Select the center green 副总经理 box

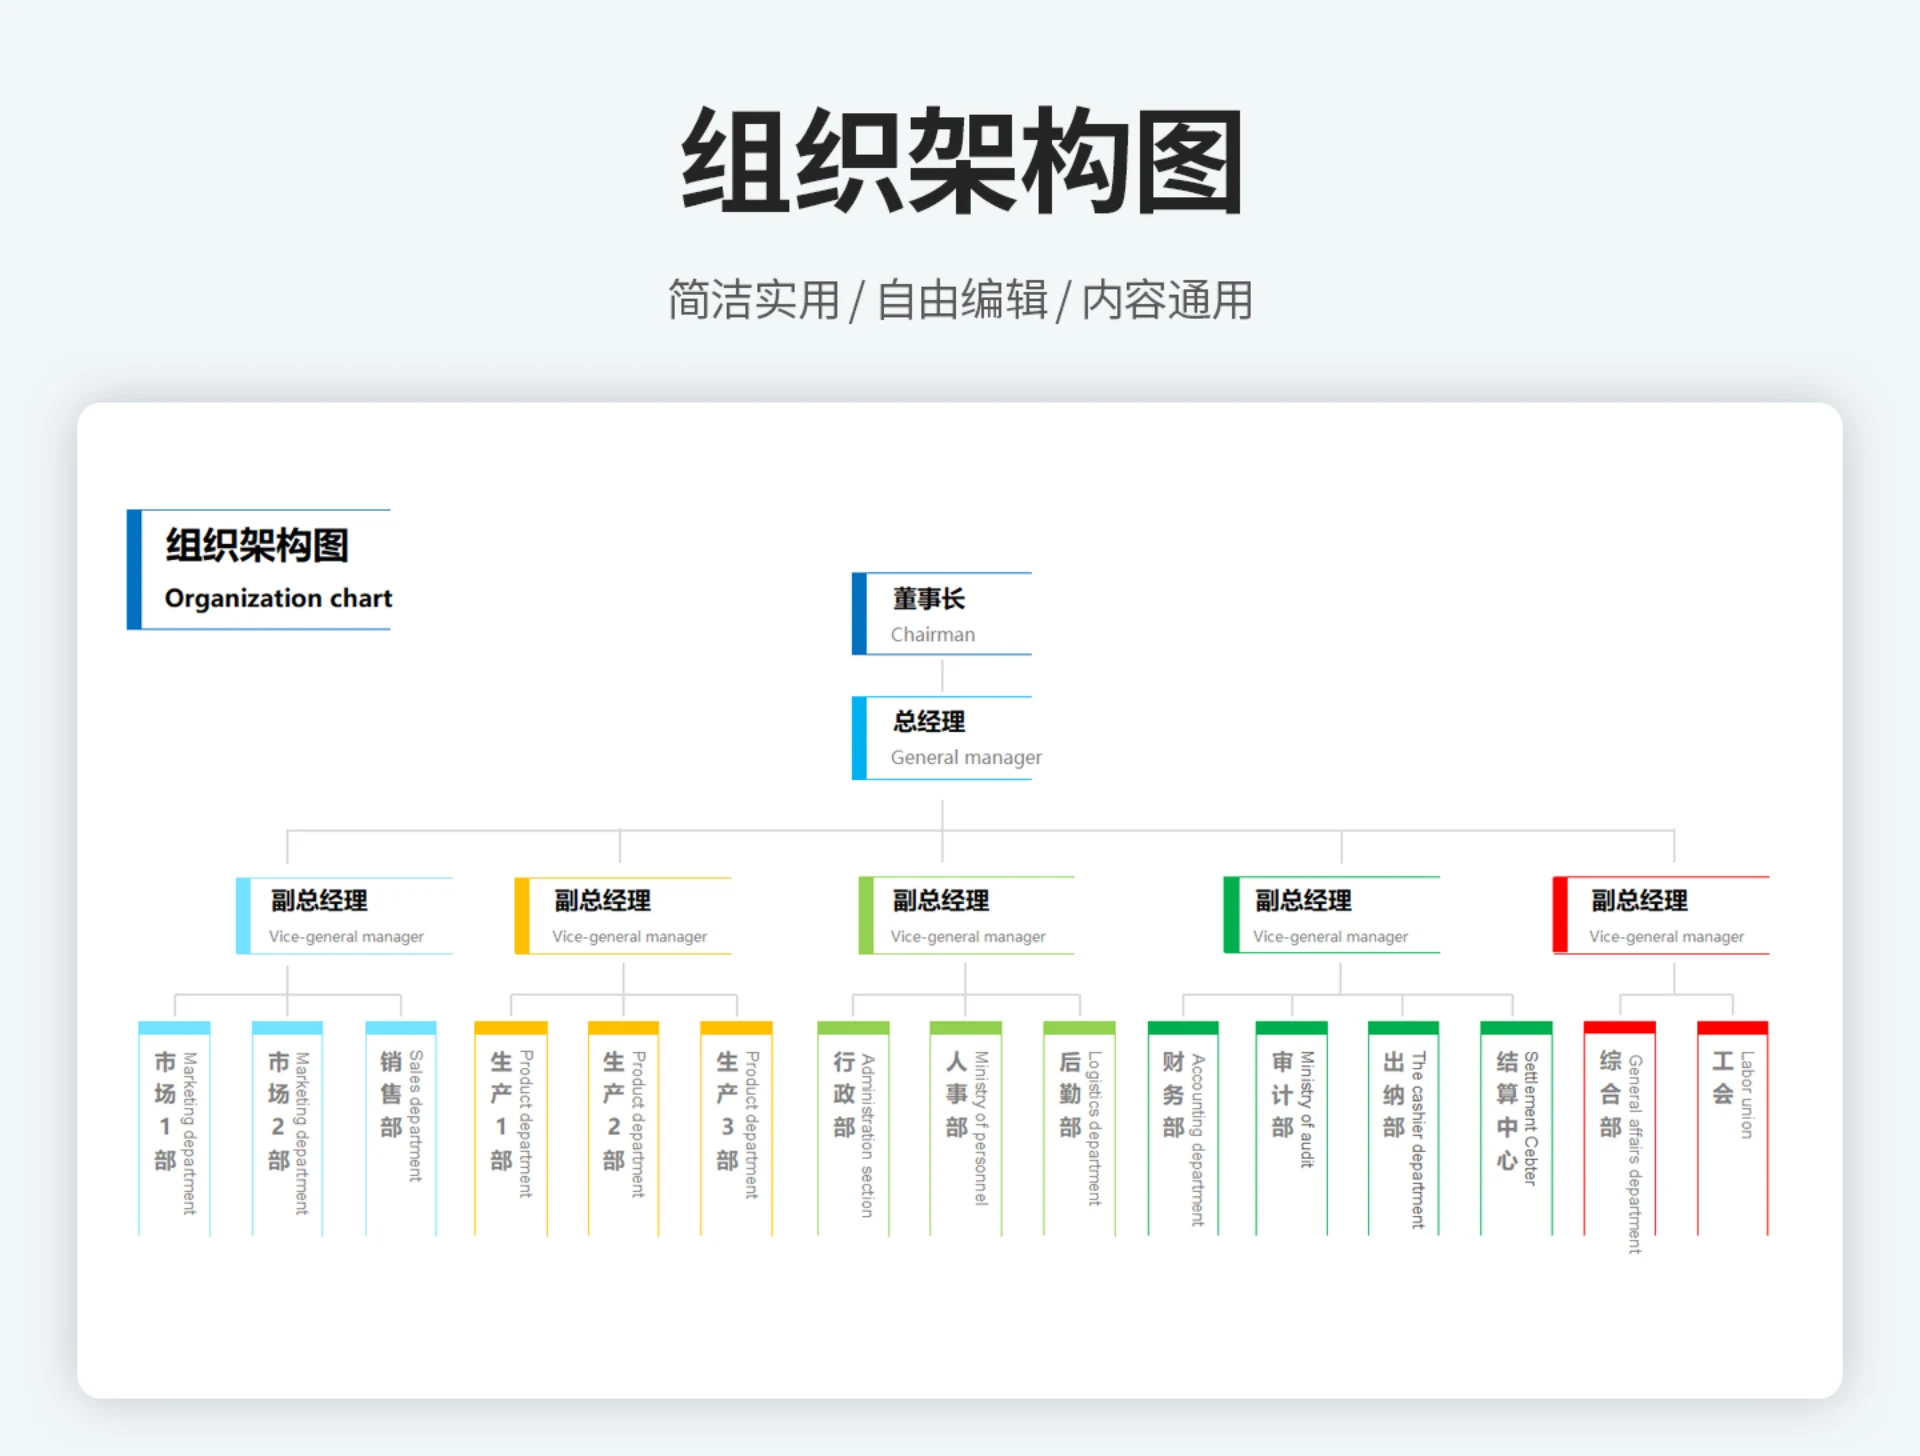point(964,916)
